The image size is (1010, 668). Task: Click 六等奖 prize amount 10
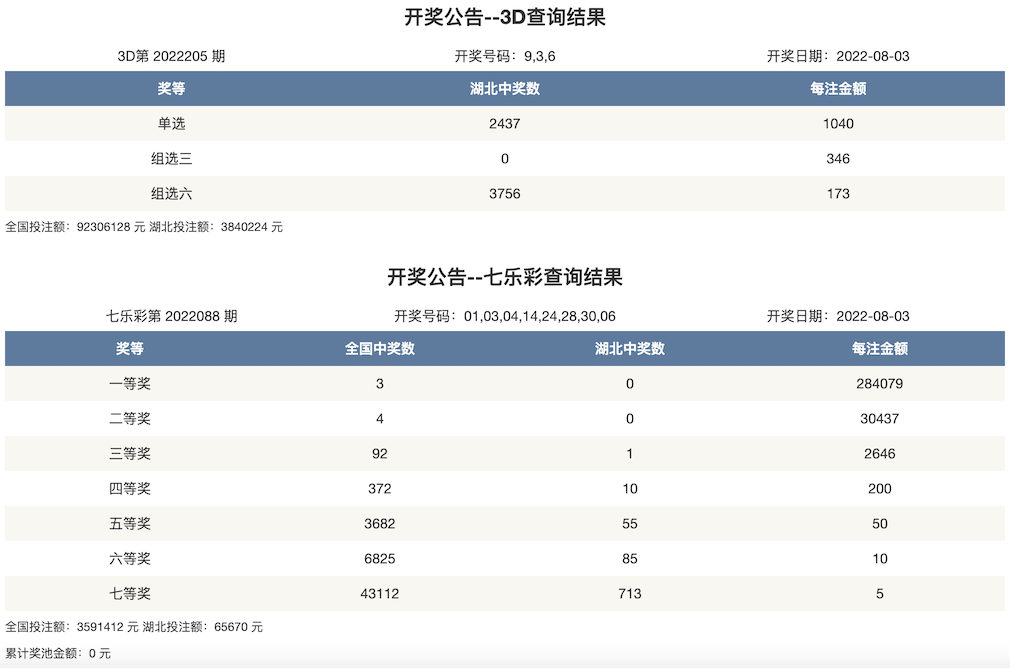[879, 558]
